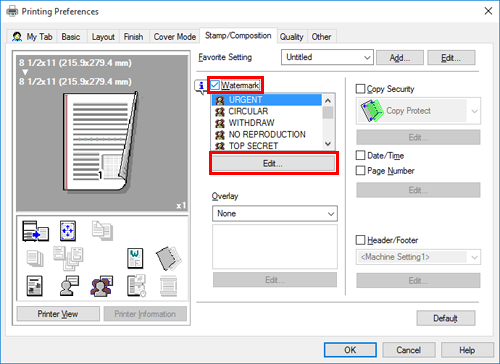
Task: Click the document quality page icon
Action: click(x=34, y=286)
